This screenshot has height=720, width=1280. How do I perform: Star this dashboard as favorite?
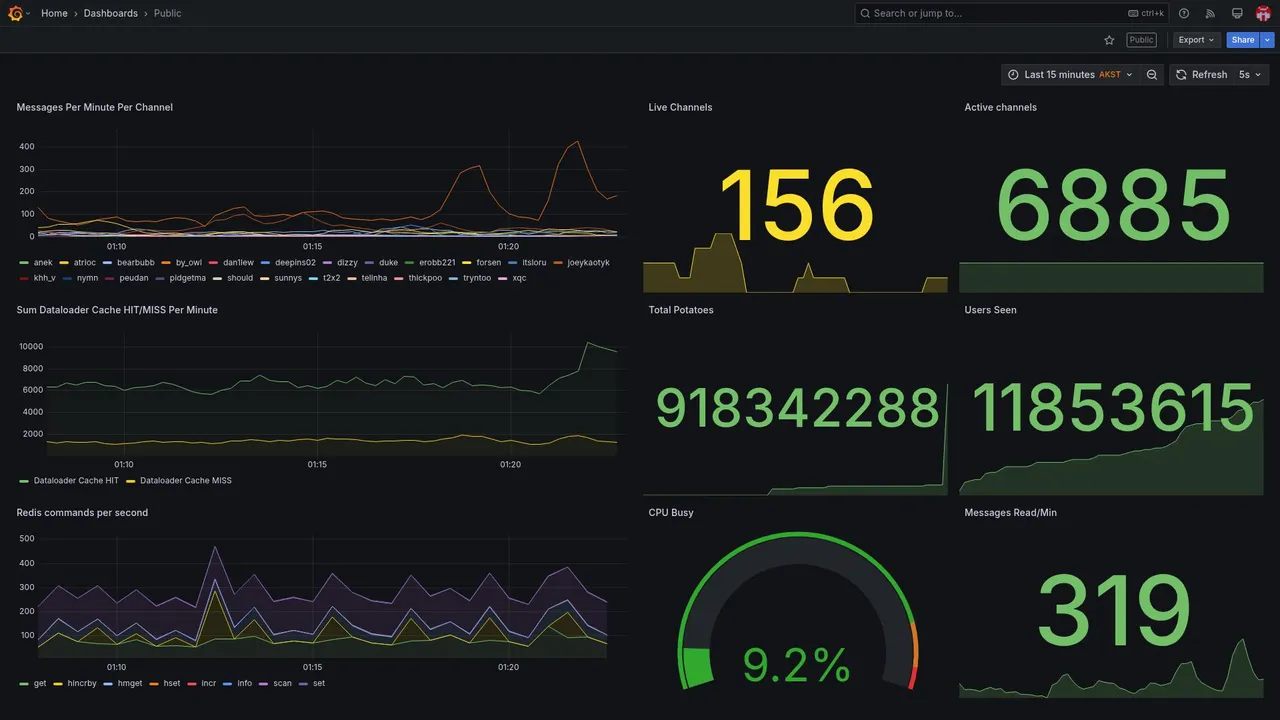[x=1109, y=40]
